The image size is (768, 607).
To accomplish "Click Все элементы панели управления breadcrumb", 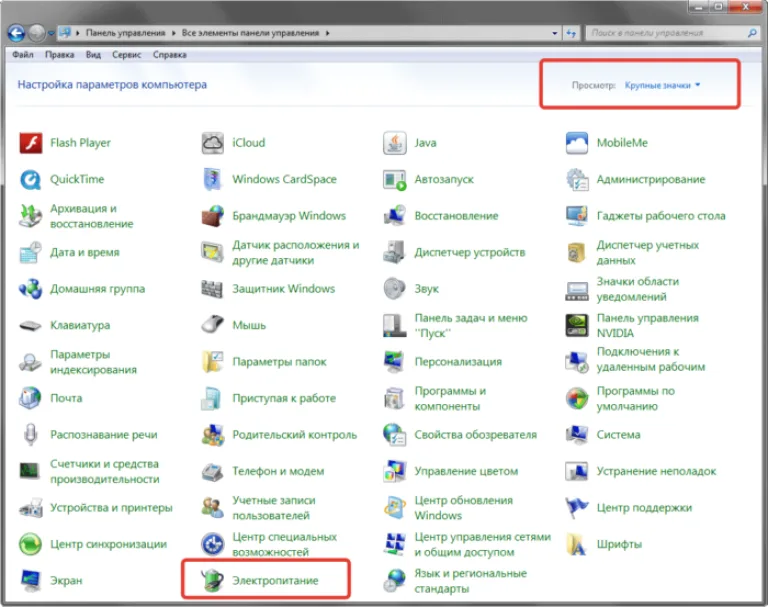I will click(250, 33).
